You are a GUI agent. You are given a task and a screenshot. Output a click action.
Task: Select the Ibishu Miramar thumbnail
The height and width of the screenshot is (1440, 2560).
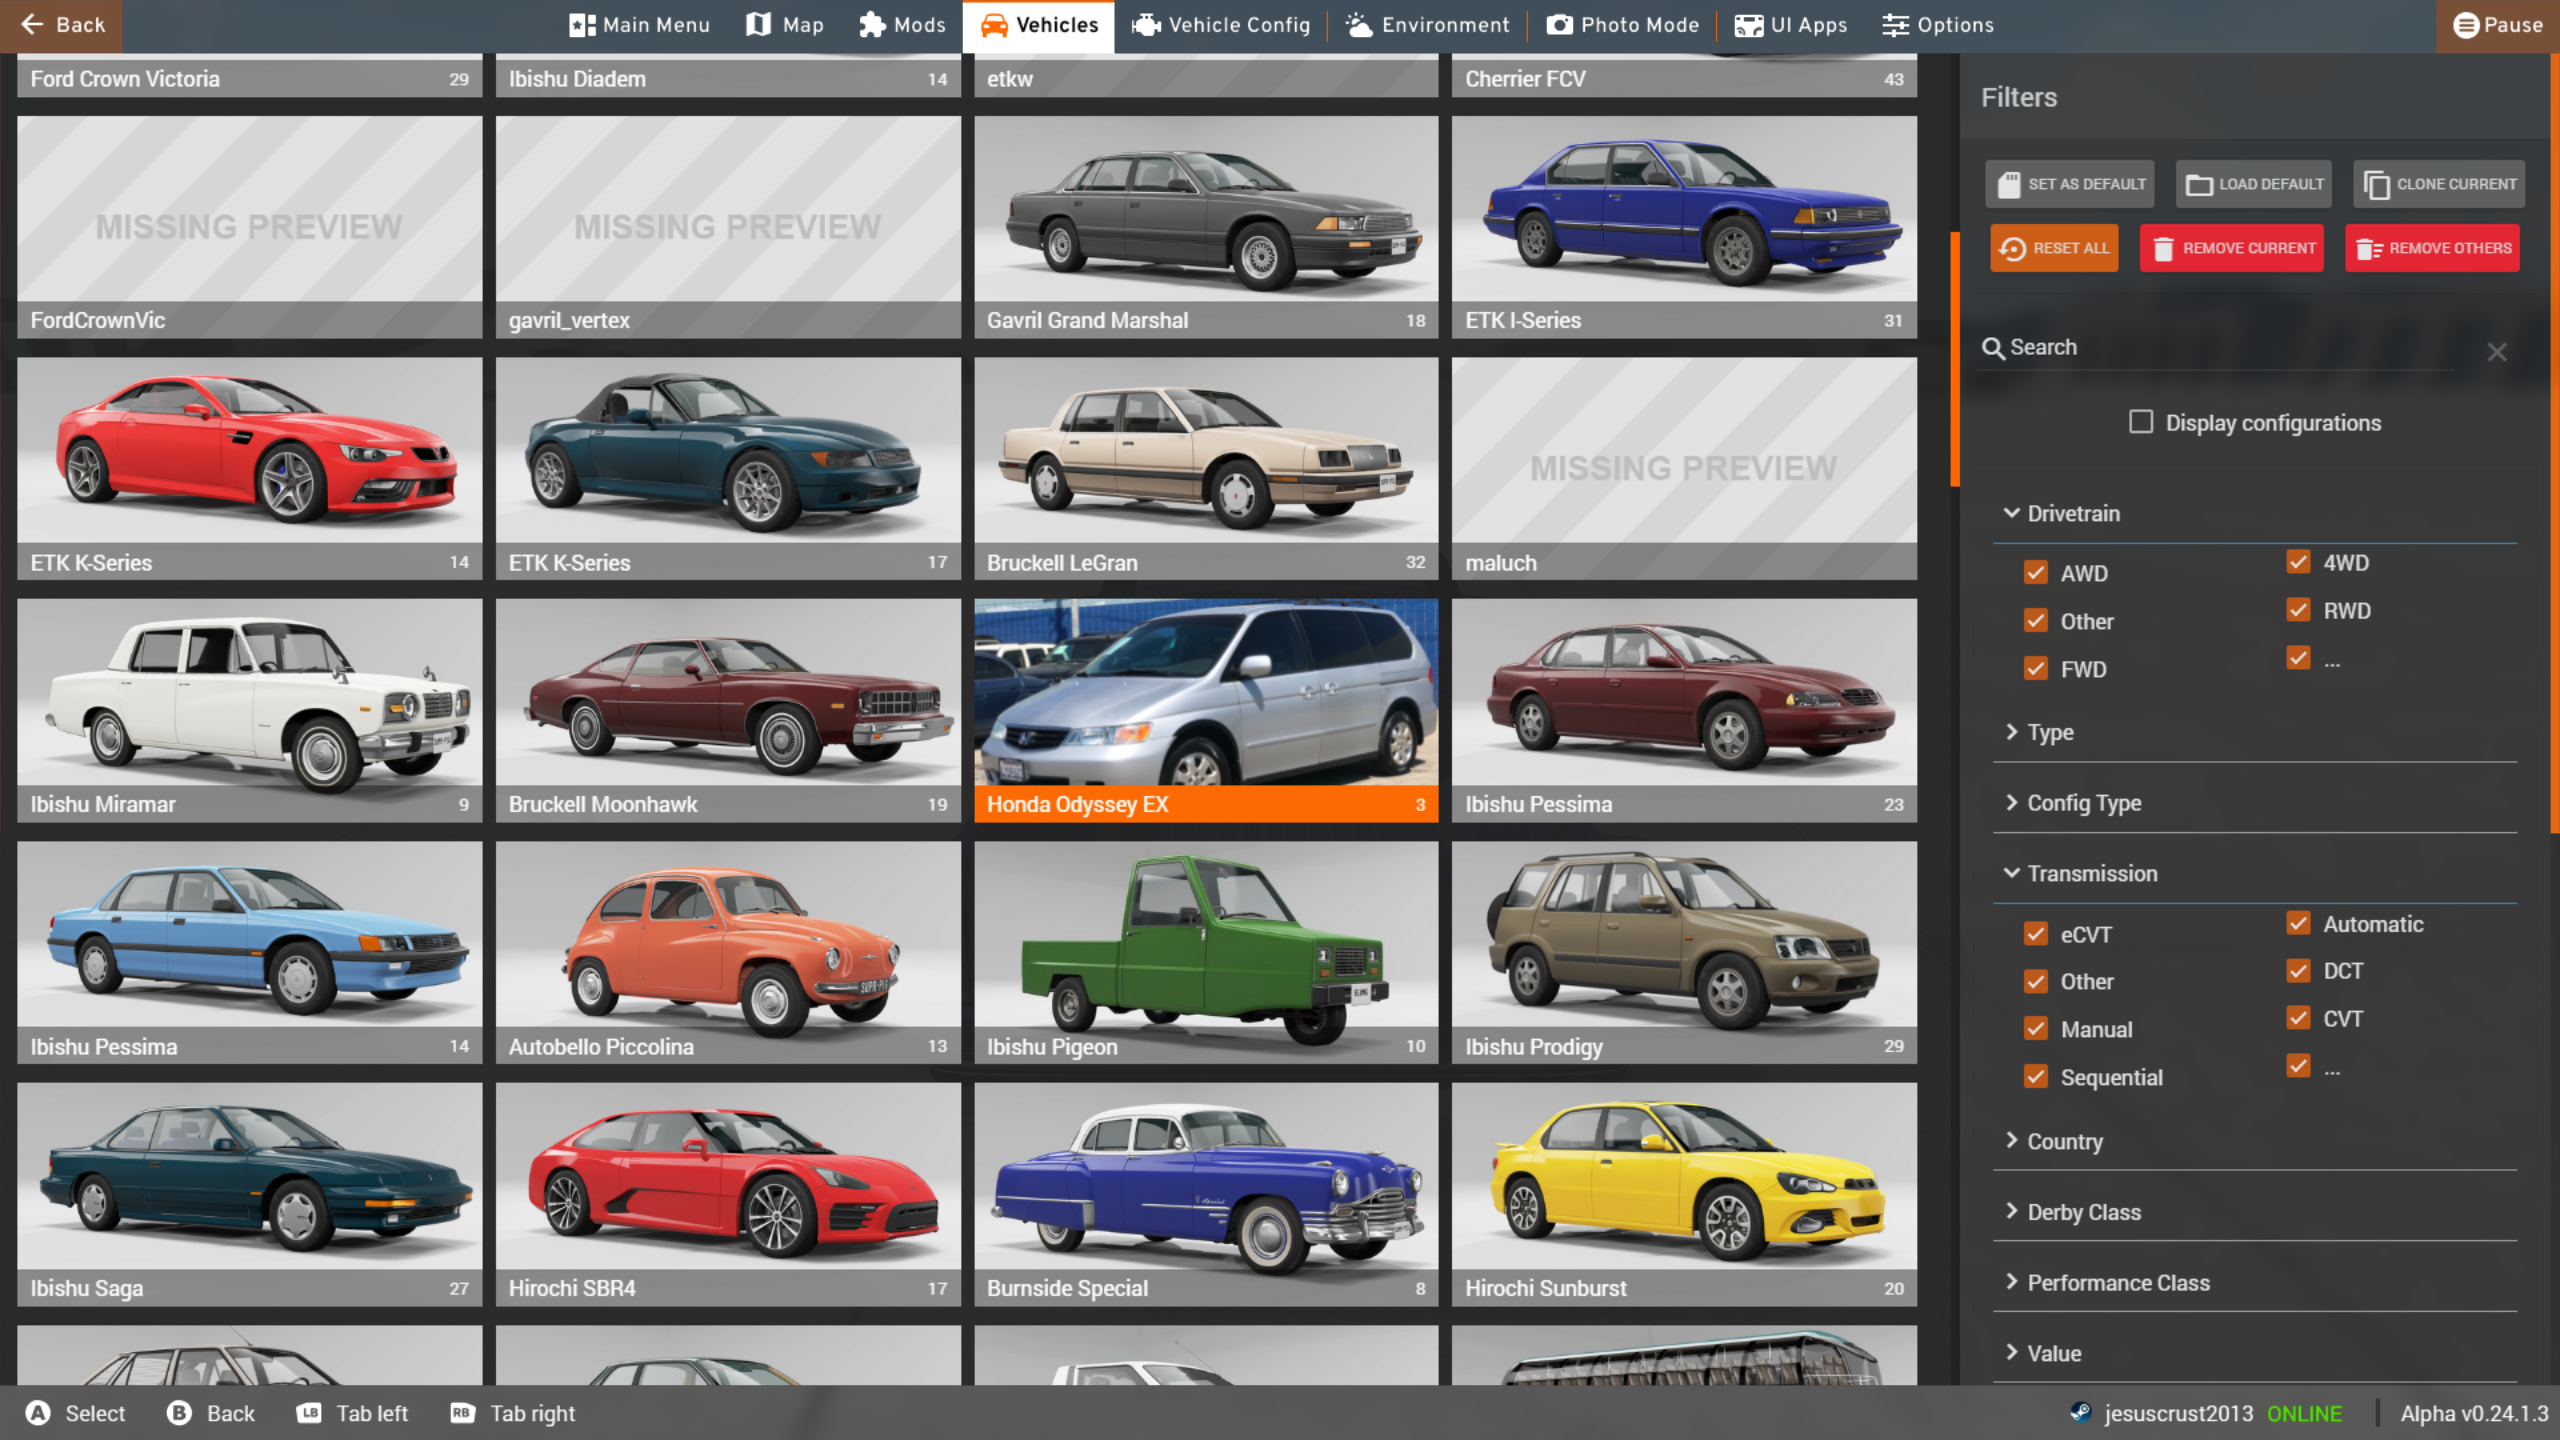point(249,710)
